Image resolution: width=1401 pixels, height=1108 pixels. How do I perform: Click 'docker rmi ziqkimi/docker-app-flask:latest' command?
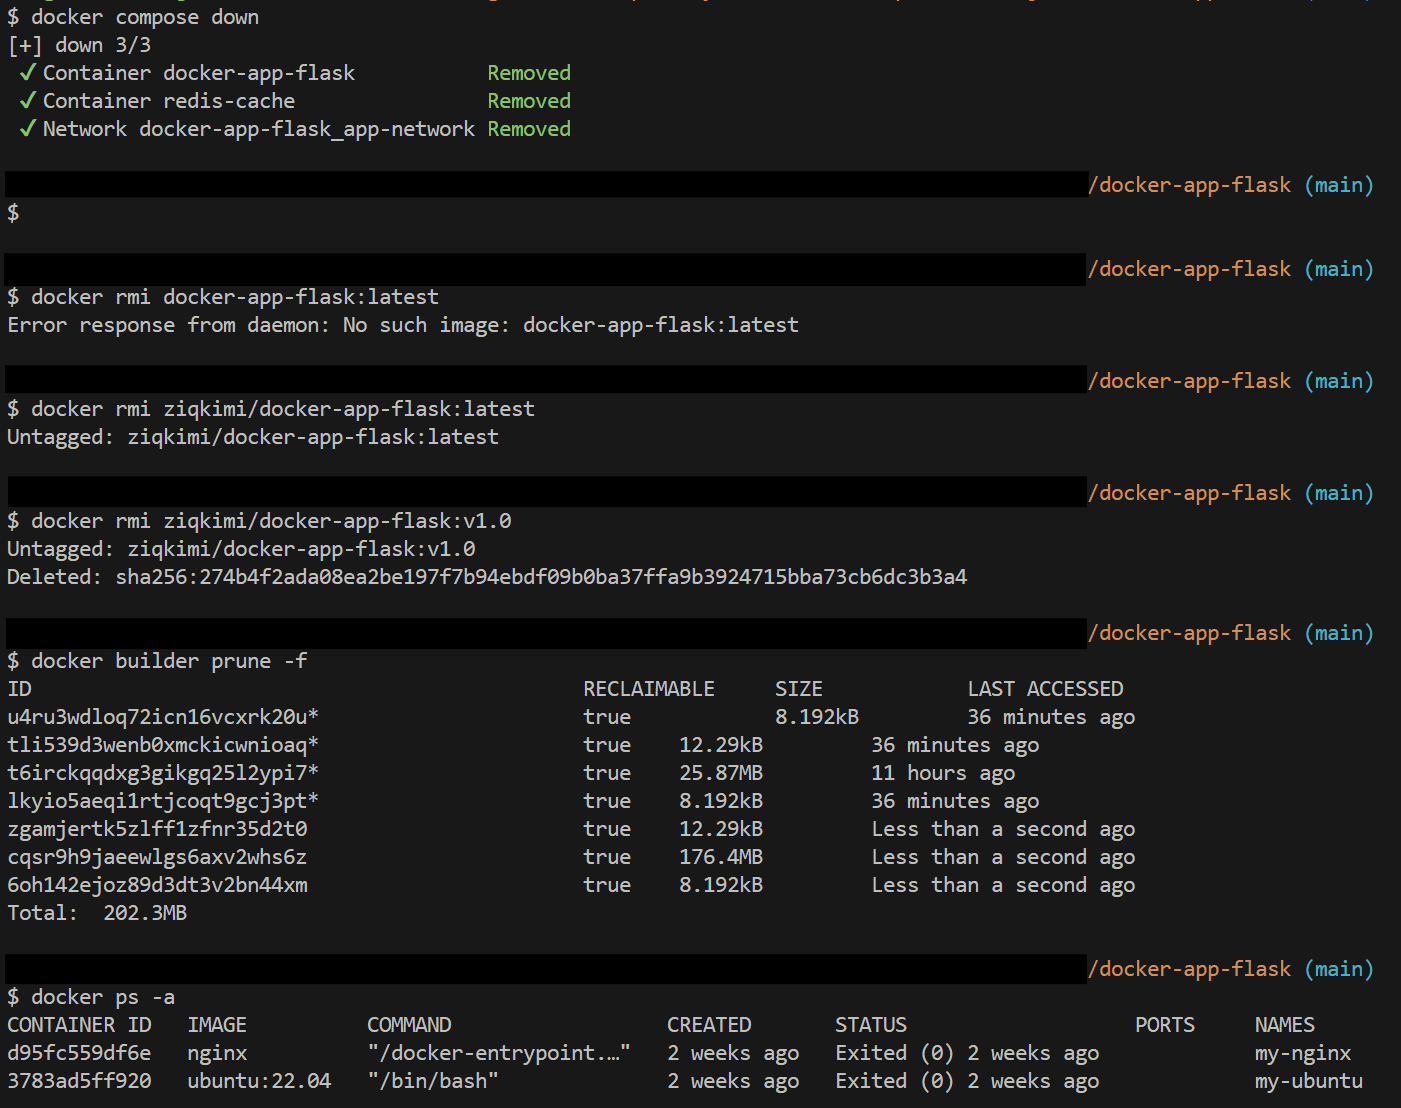[x=283, y=409]
